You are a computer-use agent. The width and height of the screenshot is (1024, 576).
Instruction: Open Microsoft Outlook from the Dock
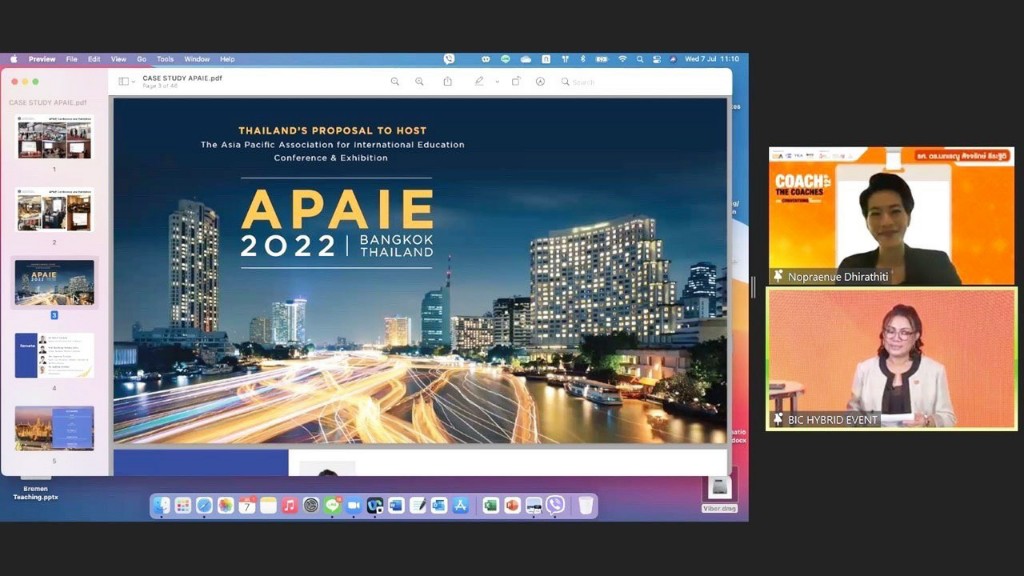439,505
